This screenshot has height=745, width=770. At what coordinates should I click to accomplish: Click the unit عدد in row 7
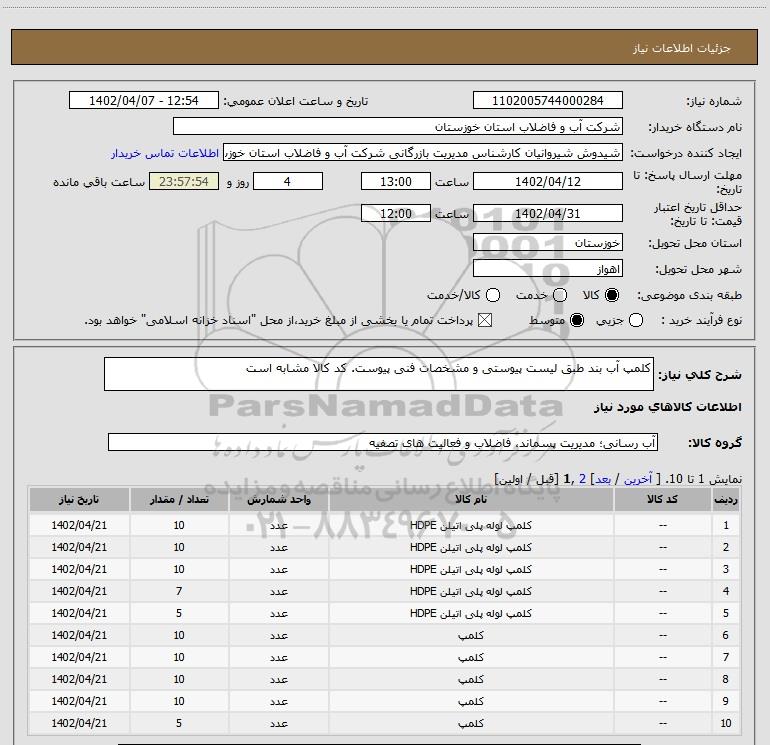(278, 657)
